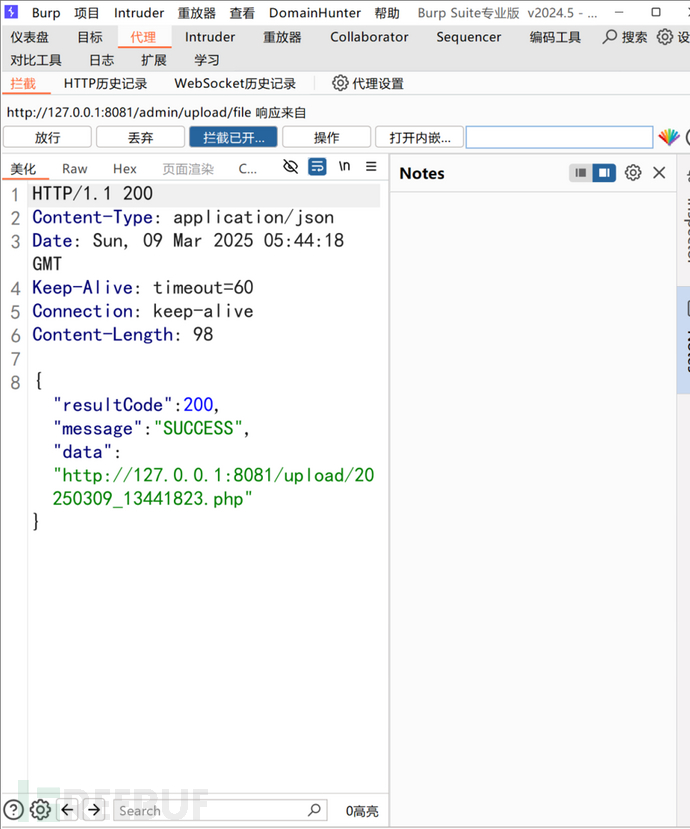Viewport: 690px width, 829px height.
Task: Open the proxy settings gear (代理设置)
Action: (x=340, y=84)
